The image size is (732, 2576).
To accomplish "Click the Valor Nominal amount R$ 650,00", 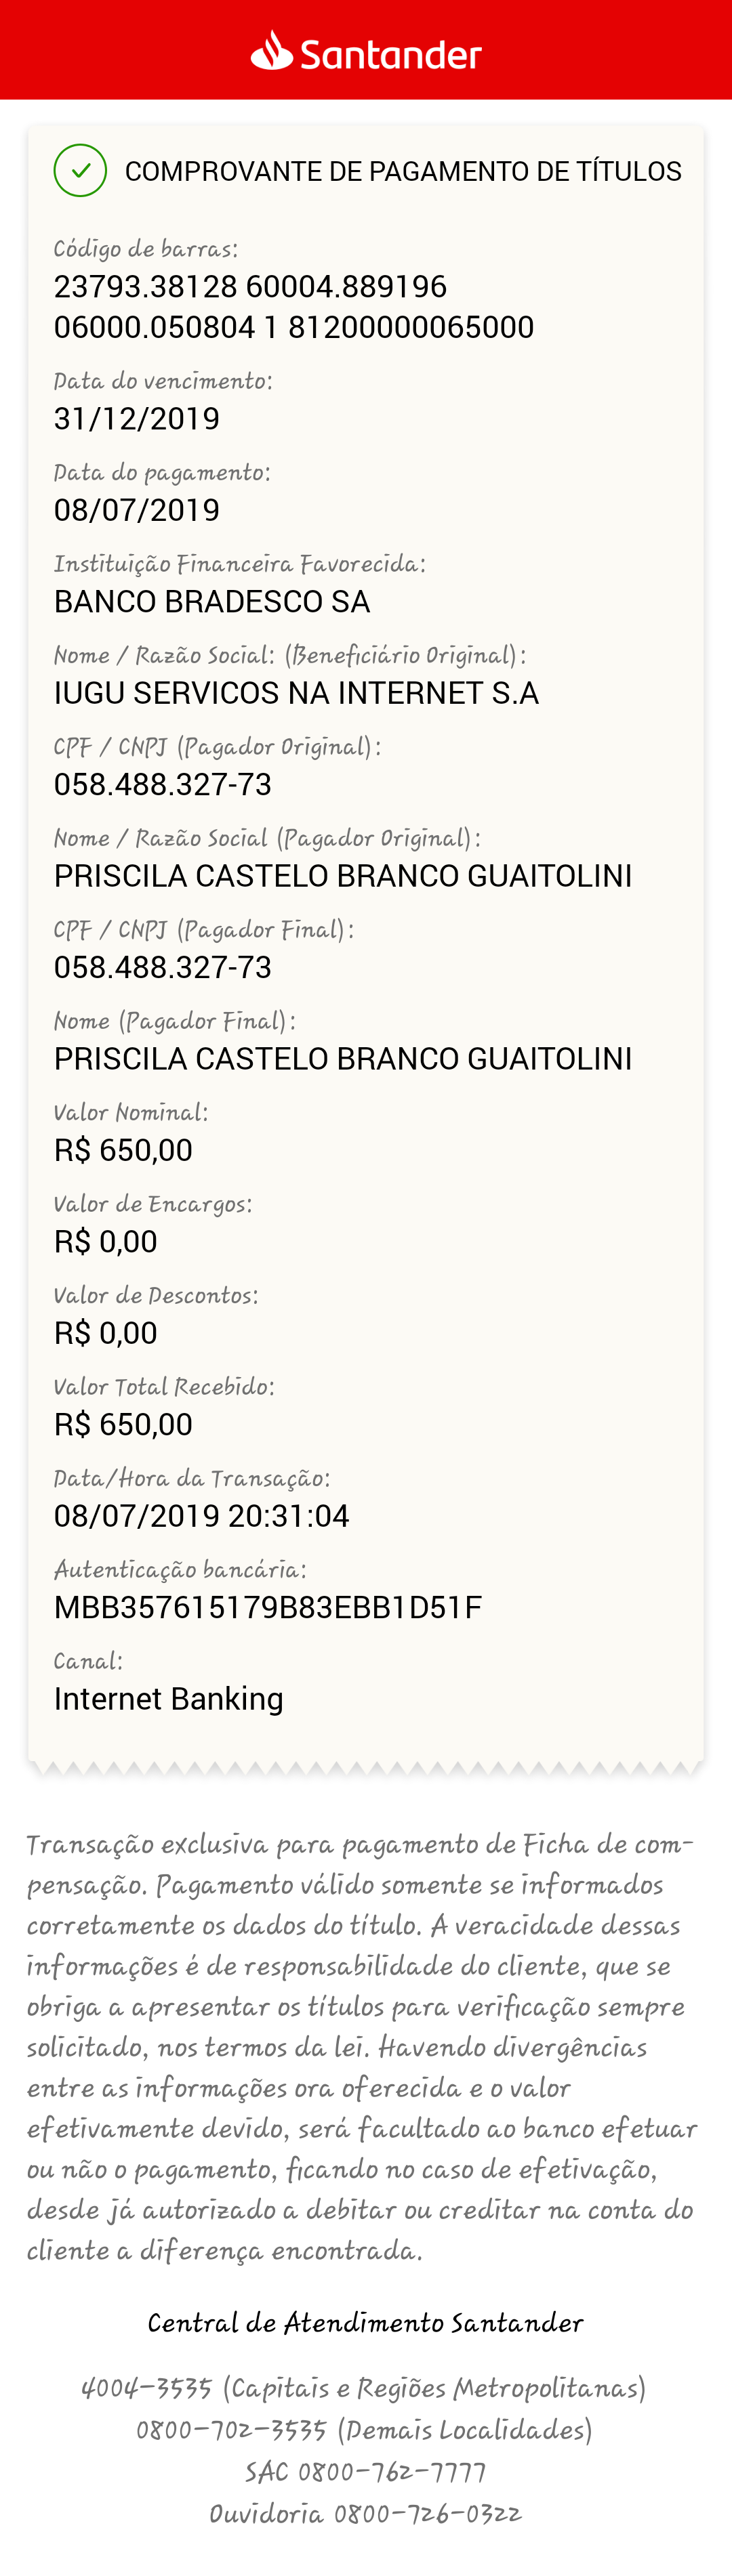I will click(x=123, y=1150).
